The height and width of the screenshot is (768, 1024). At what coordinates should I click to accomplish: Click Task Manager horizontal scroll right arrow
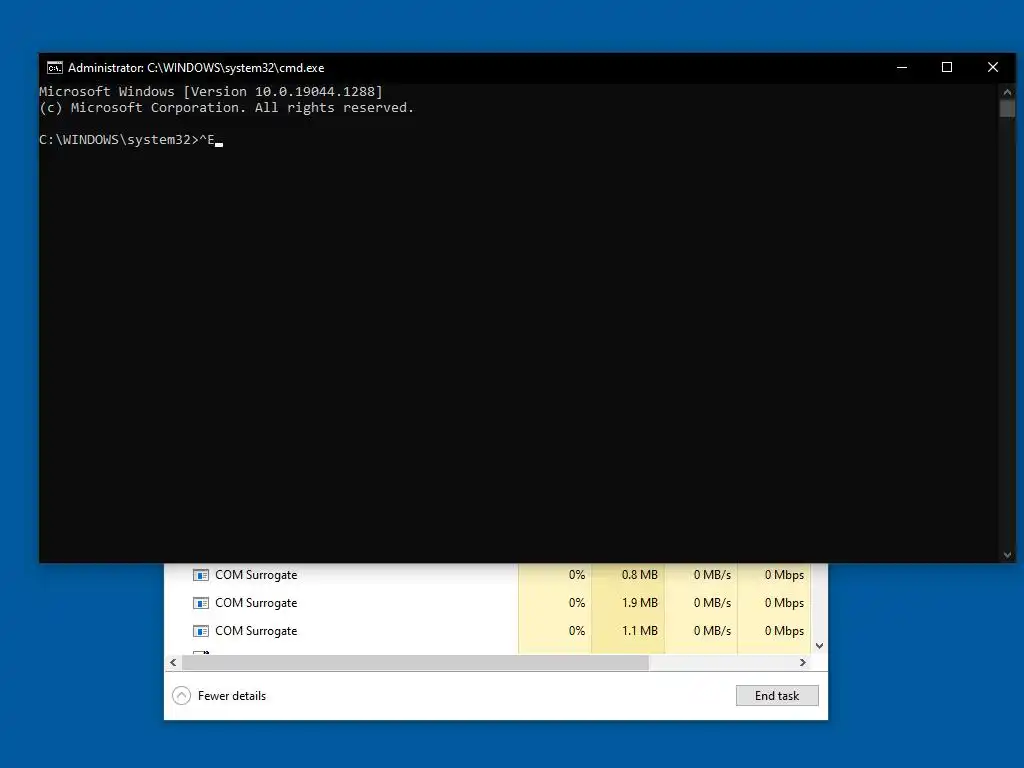pyautogui.click(x=803, y=662)
